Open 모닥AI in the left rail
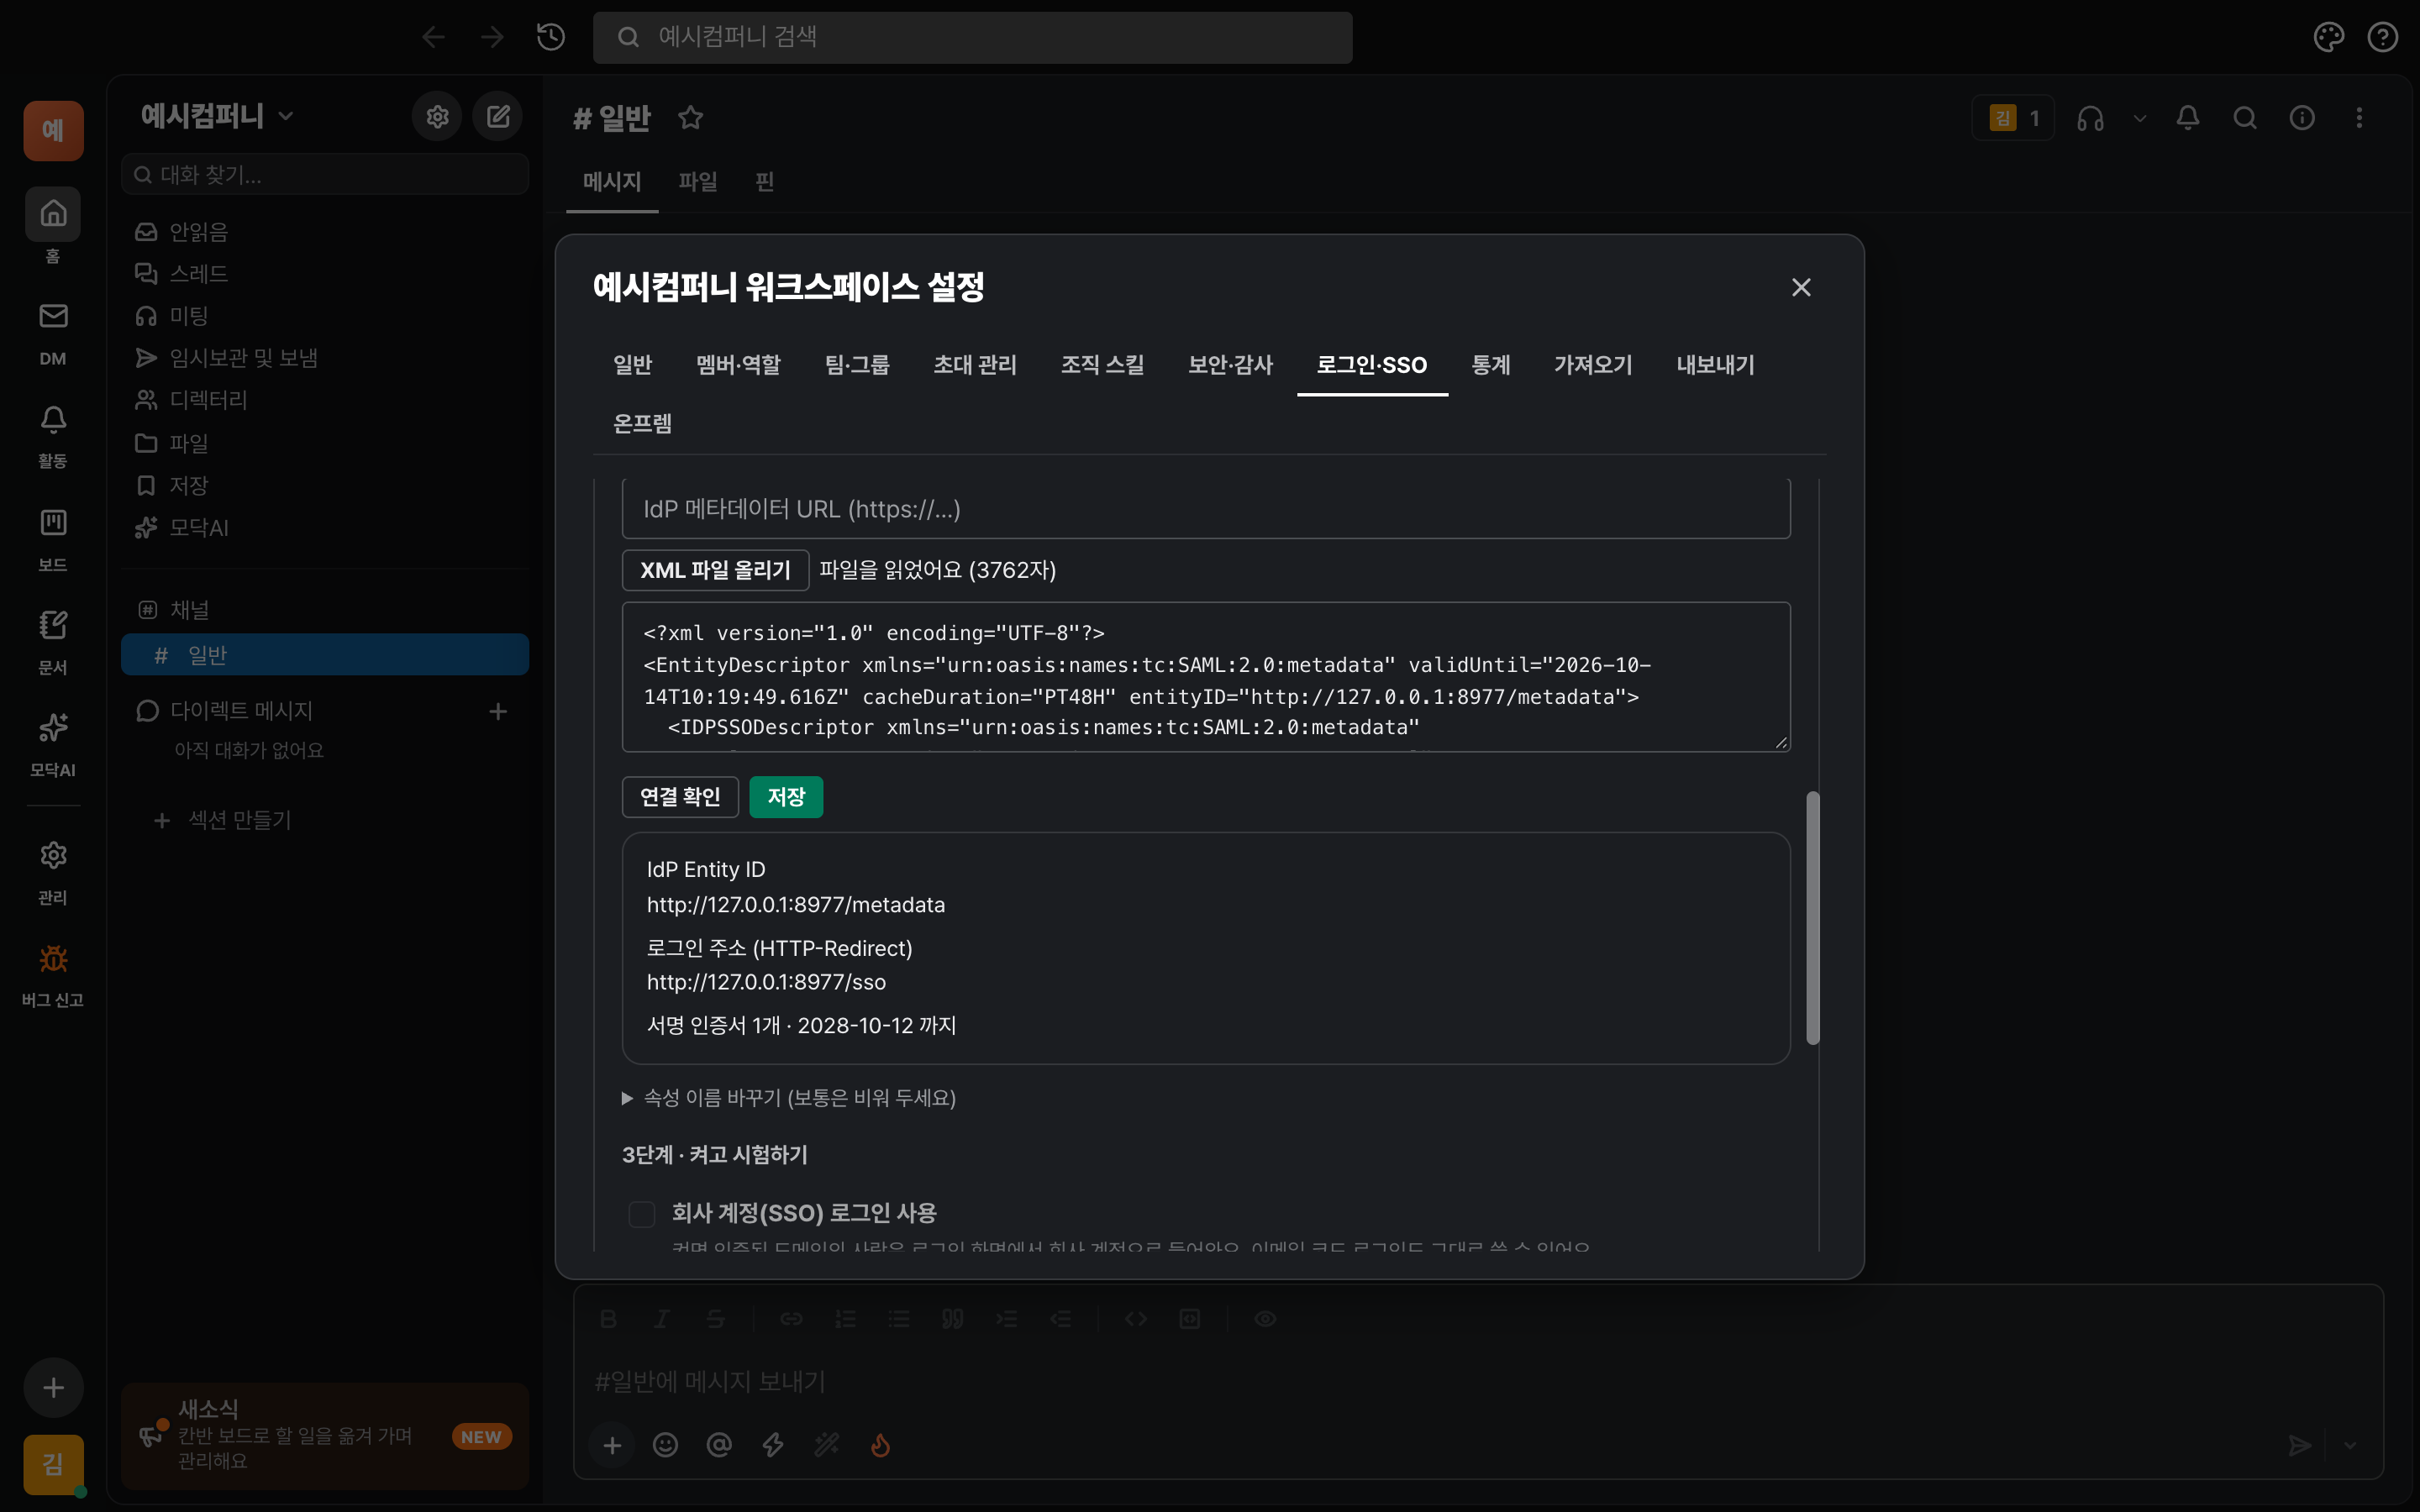 (53, 745)
